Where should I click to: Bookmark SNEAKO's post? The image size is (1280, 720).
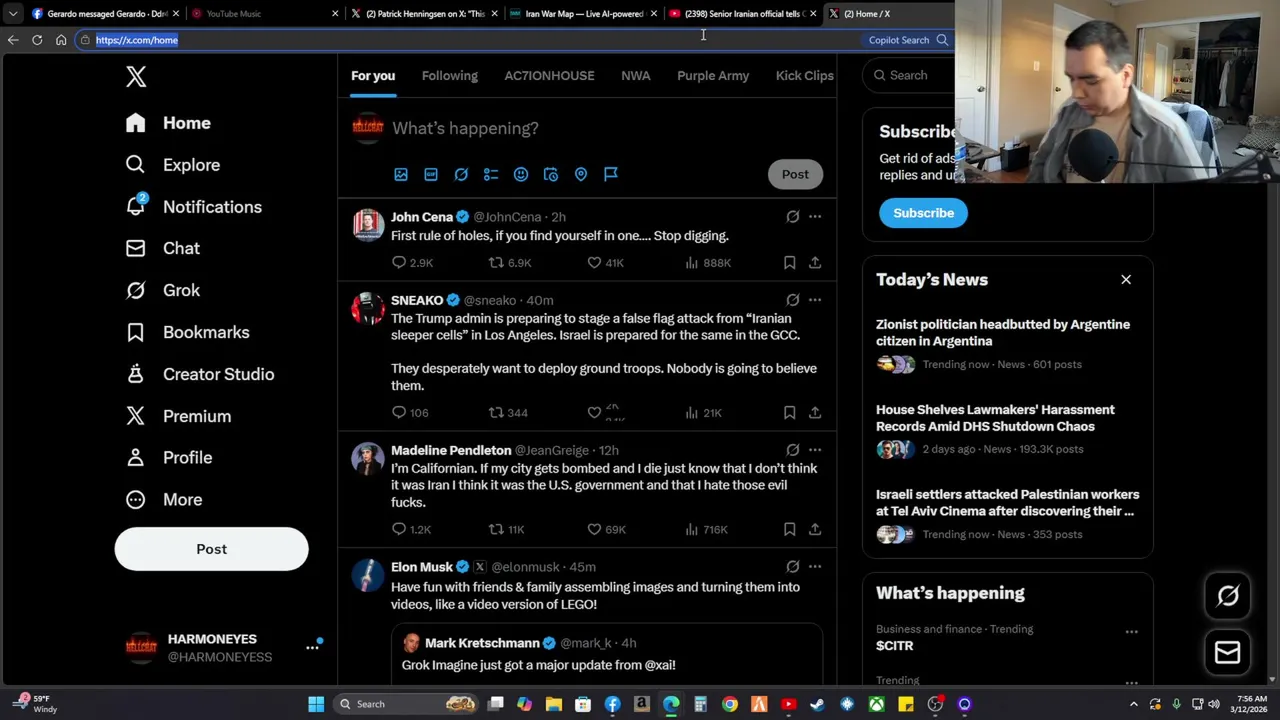789,412
